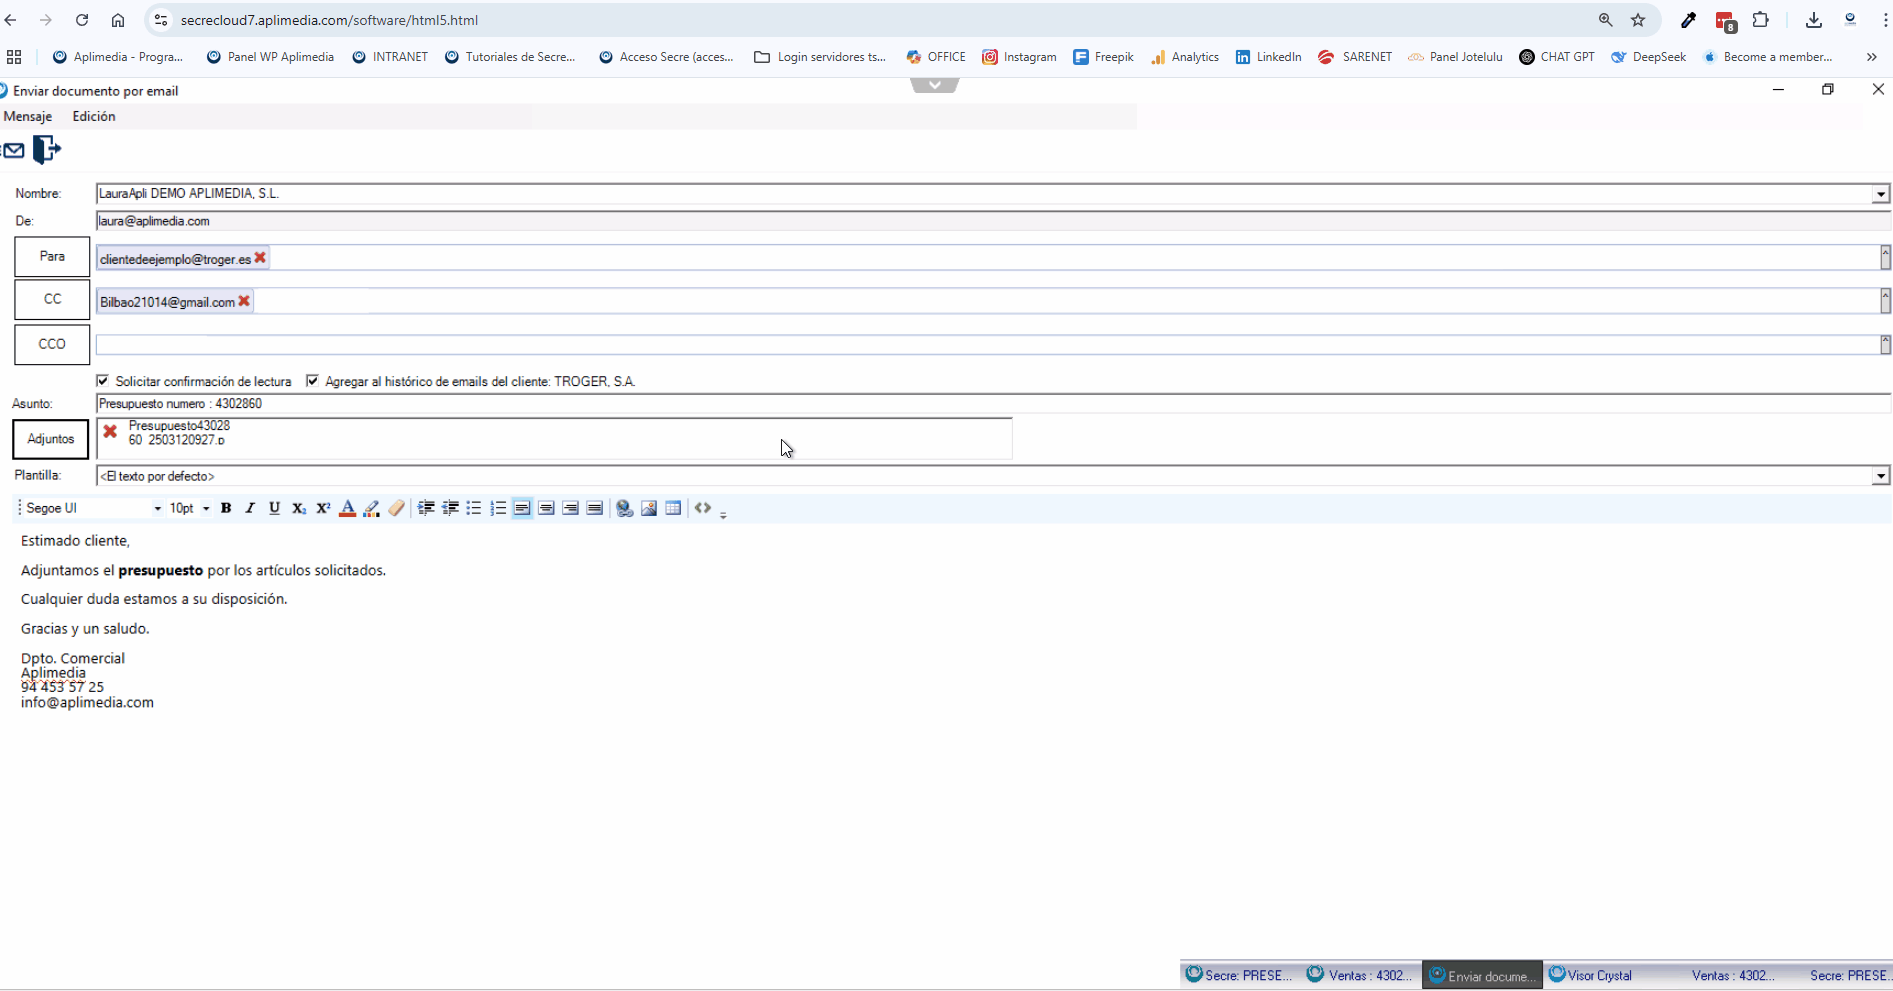Open the Plantilla template dropdown
Viewport: 1893px width, 991px height.
pos(1880,476)
